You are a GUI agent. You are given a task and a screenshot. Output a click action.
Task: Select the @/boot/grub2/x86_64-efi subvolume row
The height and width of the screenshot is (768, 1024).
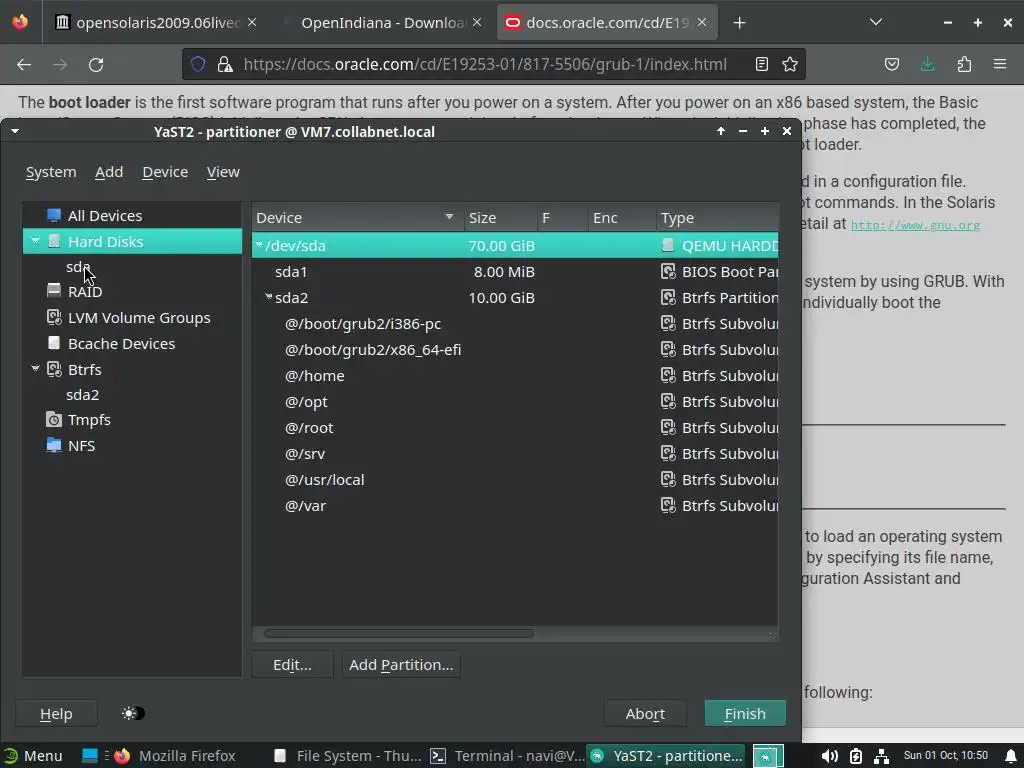click(x=515, y=349)
